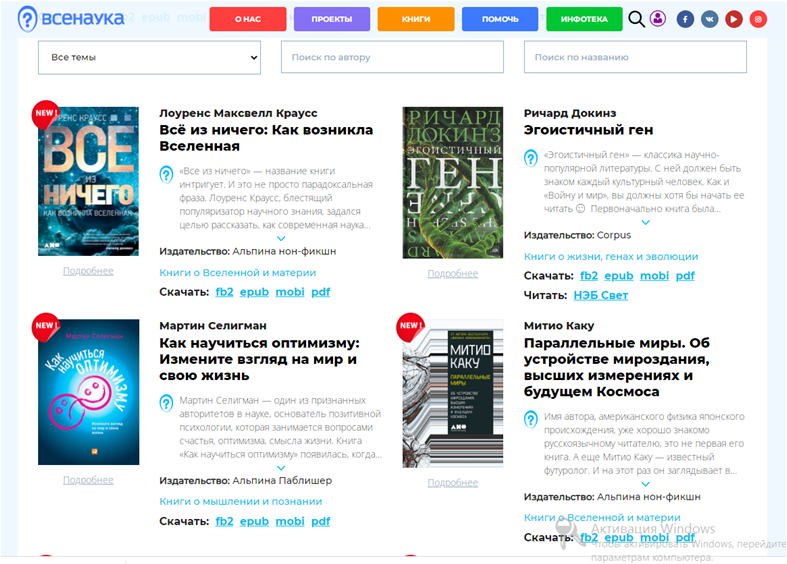Click title Всё из ничего: Как возникла Вселенная

(266, 138)
